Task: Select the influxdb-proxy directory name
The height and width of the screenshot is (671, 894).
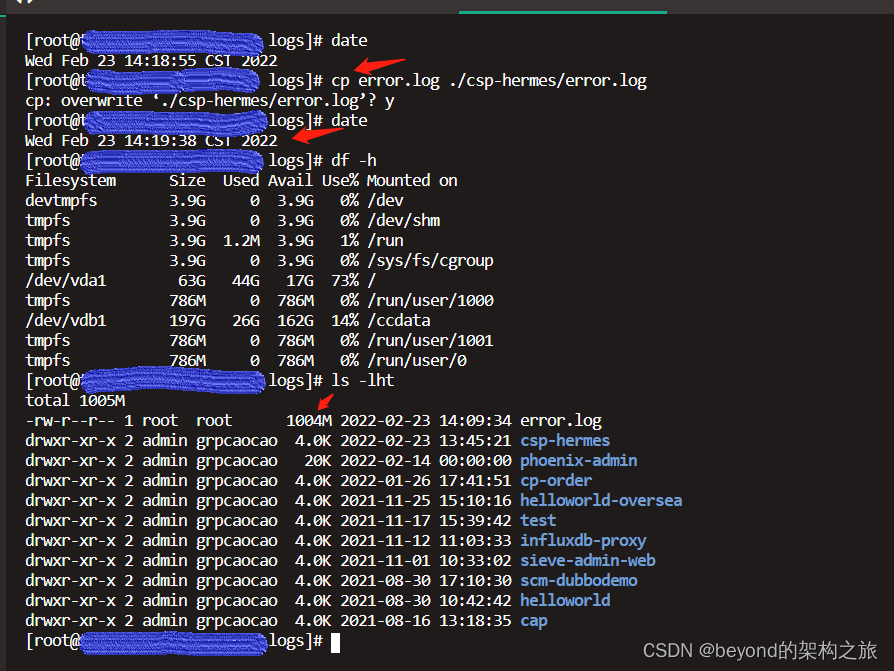Action: click(583, 539)
